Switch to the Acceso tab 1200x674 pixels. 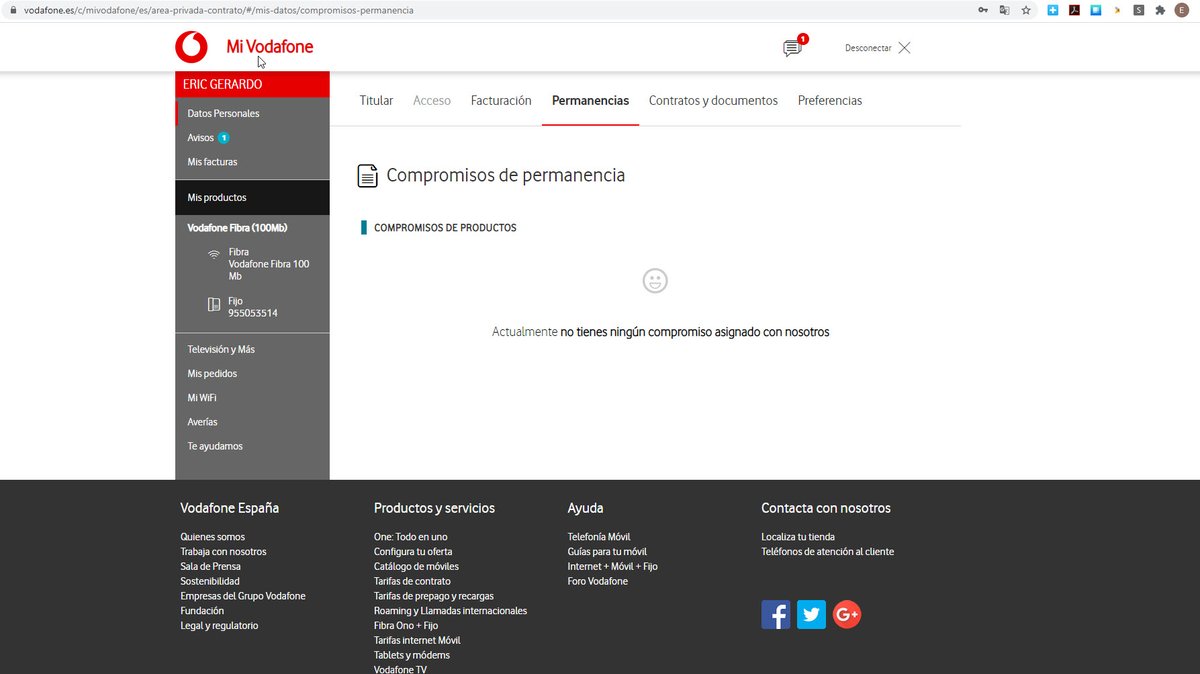click(432, 100)
